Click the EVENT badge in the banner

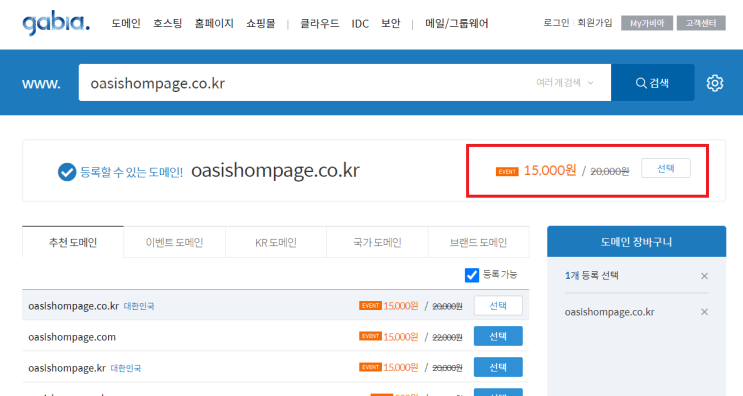pos(507,171)
